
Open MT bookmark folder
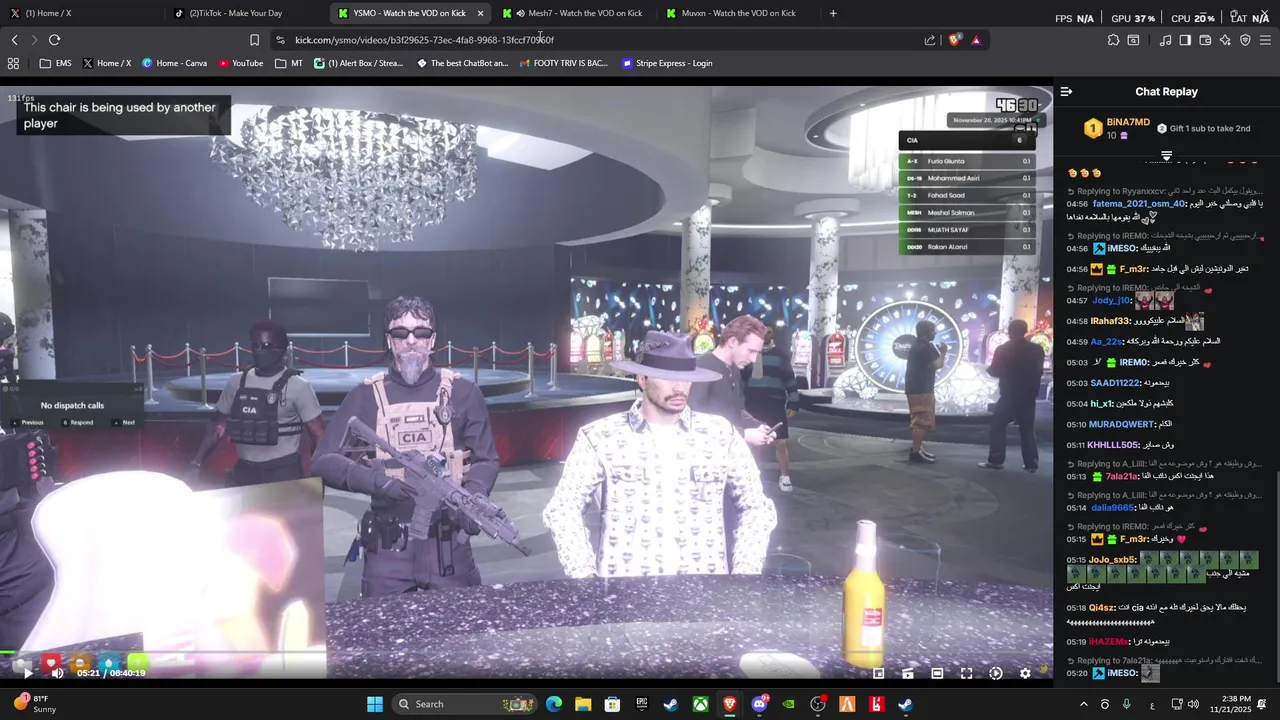click(x=288, y=63)
